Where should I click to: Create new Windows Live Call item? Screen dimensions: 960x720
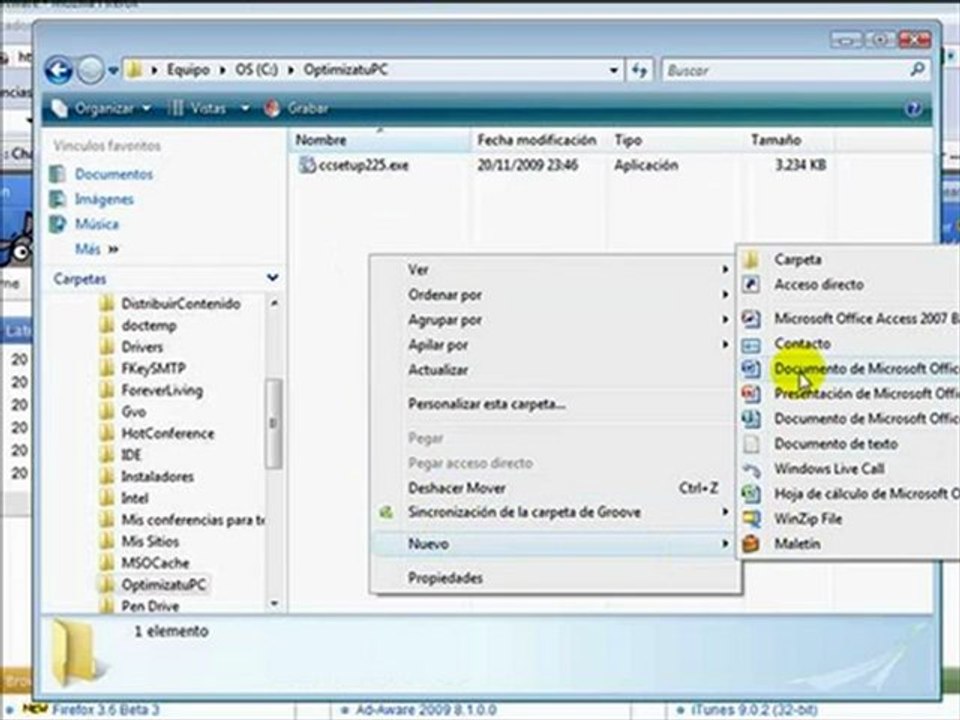click(850, 469)
